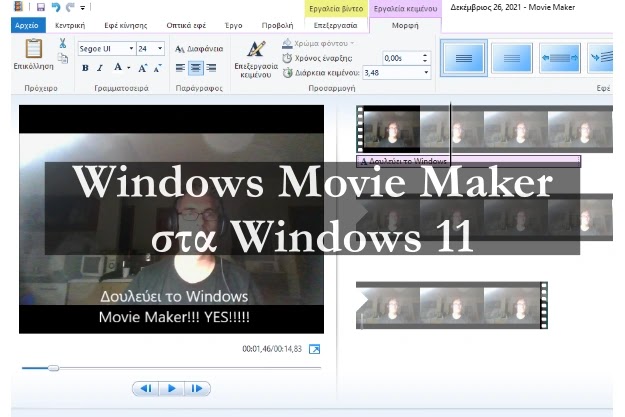Viewport: 625px width, 417px height.
Task: Increase font size with grow icon
Action: point(142,68)
